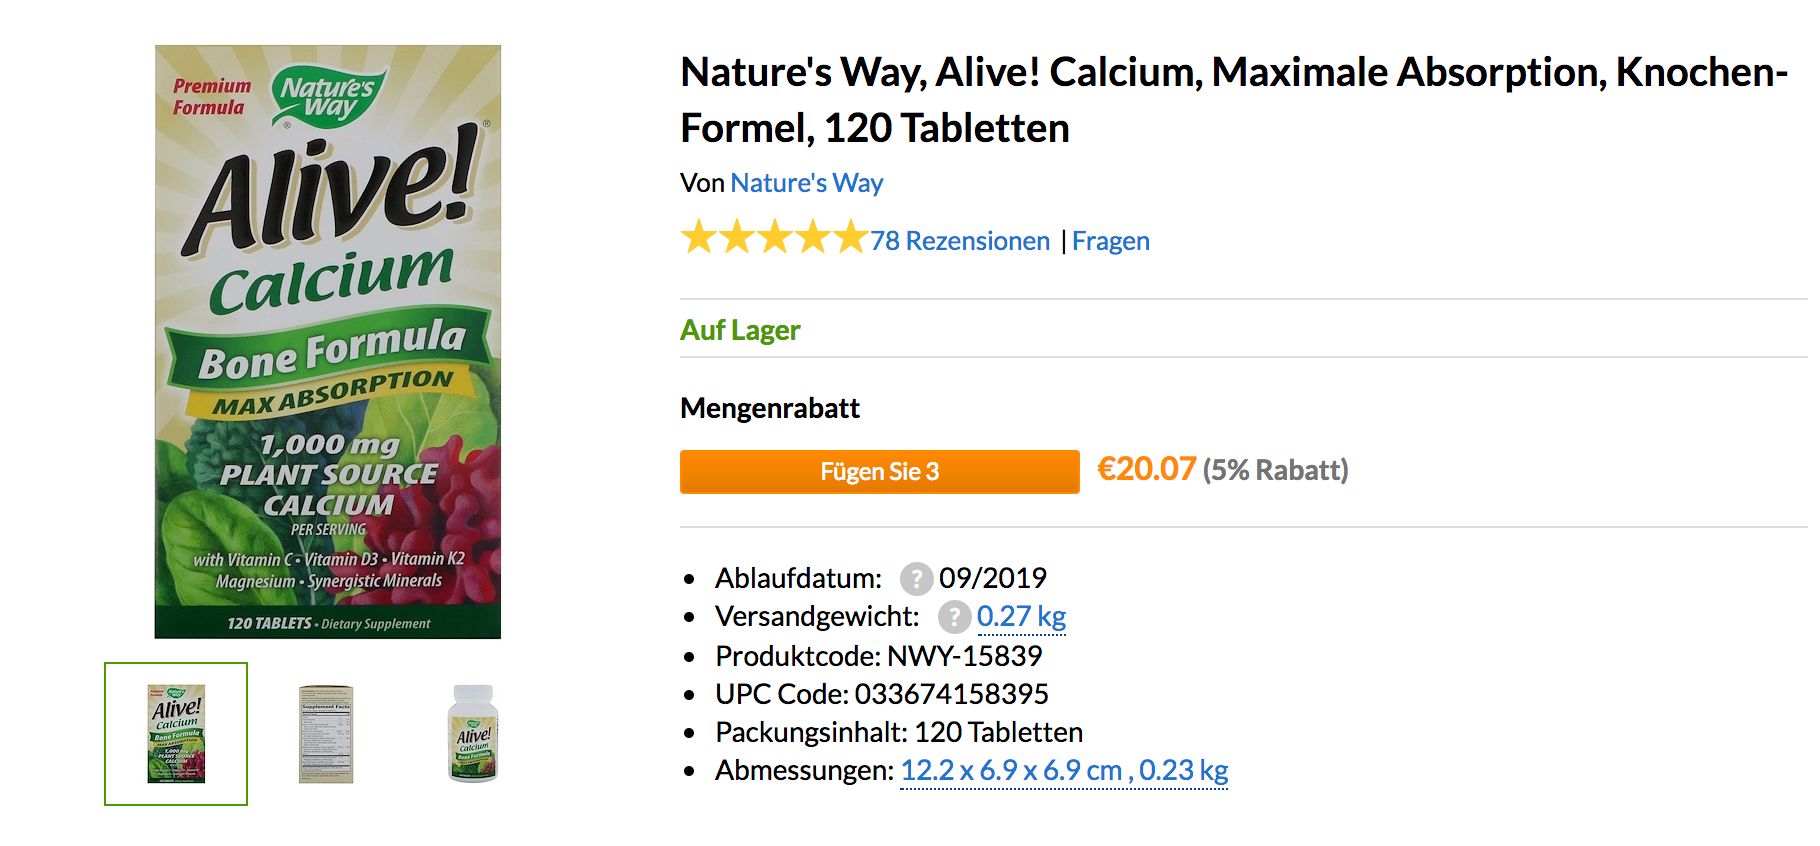Go to the Fragen link

(x=1110, y=241)
